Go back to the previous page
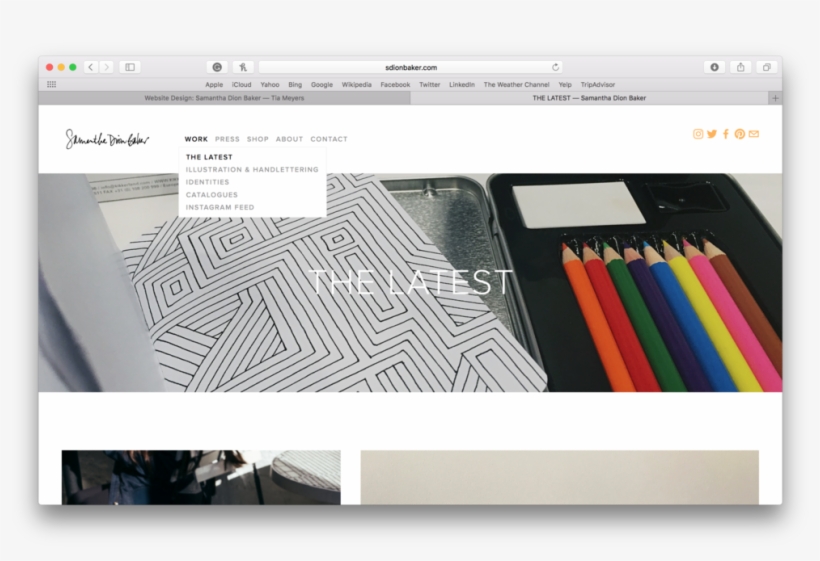This screenshot has height=561, width=820. coord(90,67)
